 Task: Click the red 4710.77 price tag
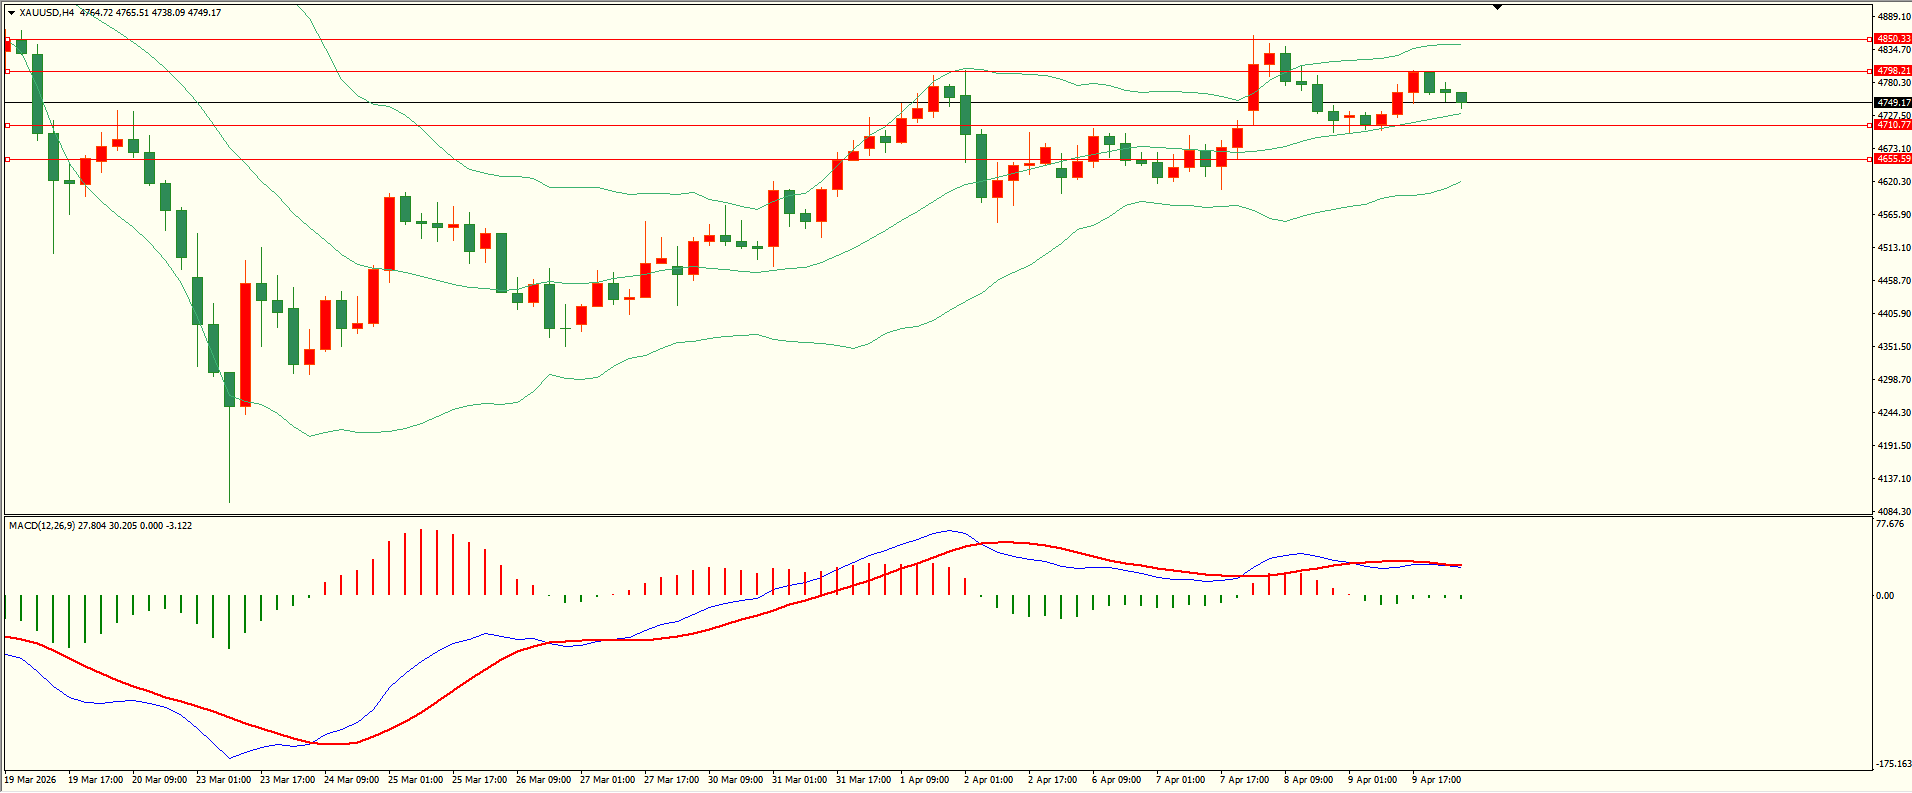click(x=1893, y=125)
